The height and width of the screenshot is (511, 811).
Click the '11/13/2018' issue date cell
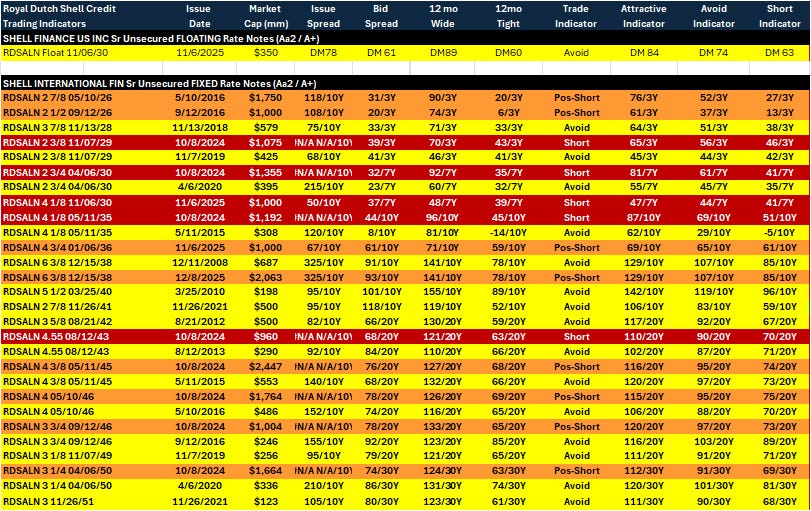(200, 128)
